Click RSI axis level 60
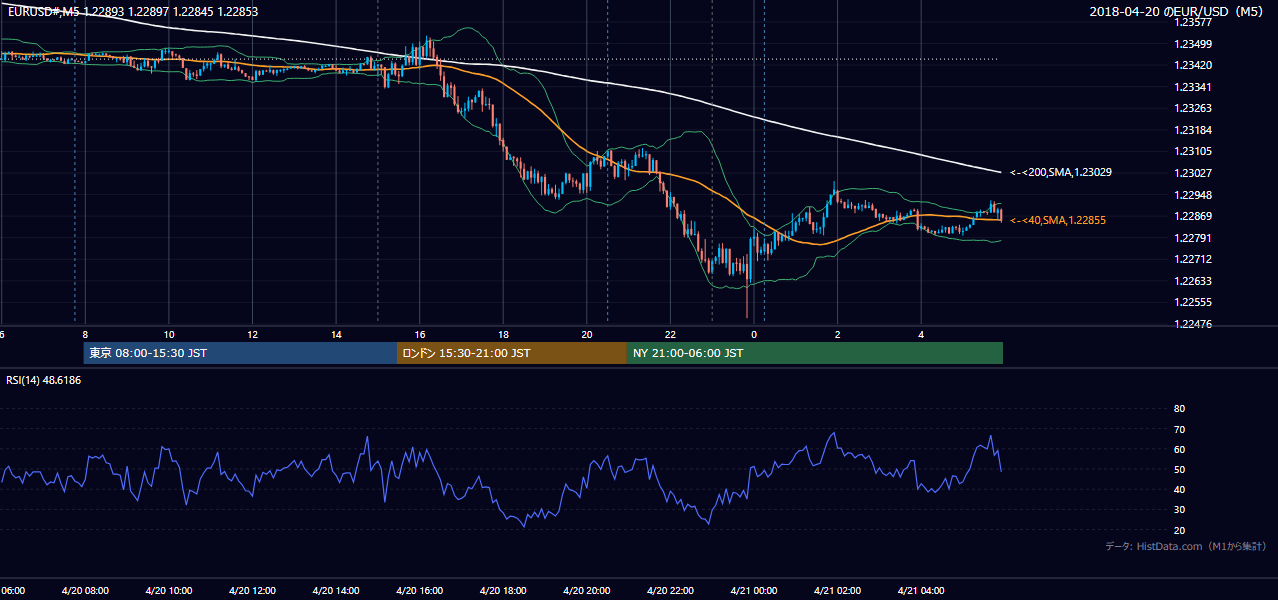 tap(1179, 449)
